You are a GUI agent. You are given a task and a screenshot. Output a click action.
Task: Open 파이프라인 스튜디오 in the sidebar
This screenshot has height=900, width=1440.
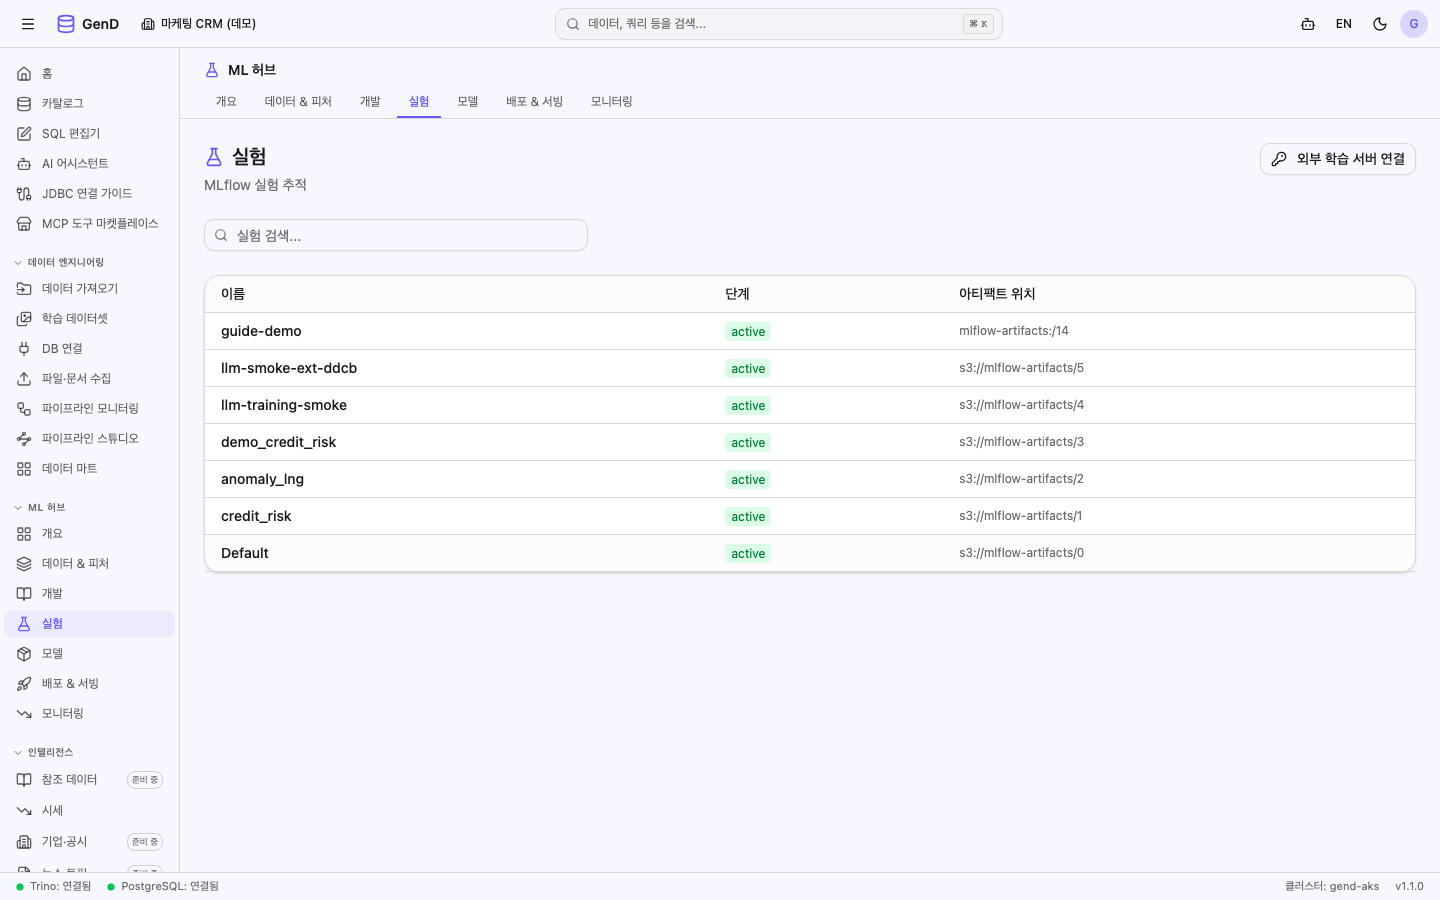coord(90,439)
